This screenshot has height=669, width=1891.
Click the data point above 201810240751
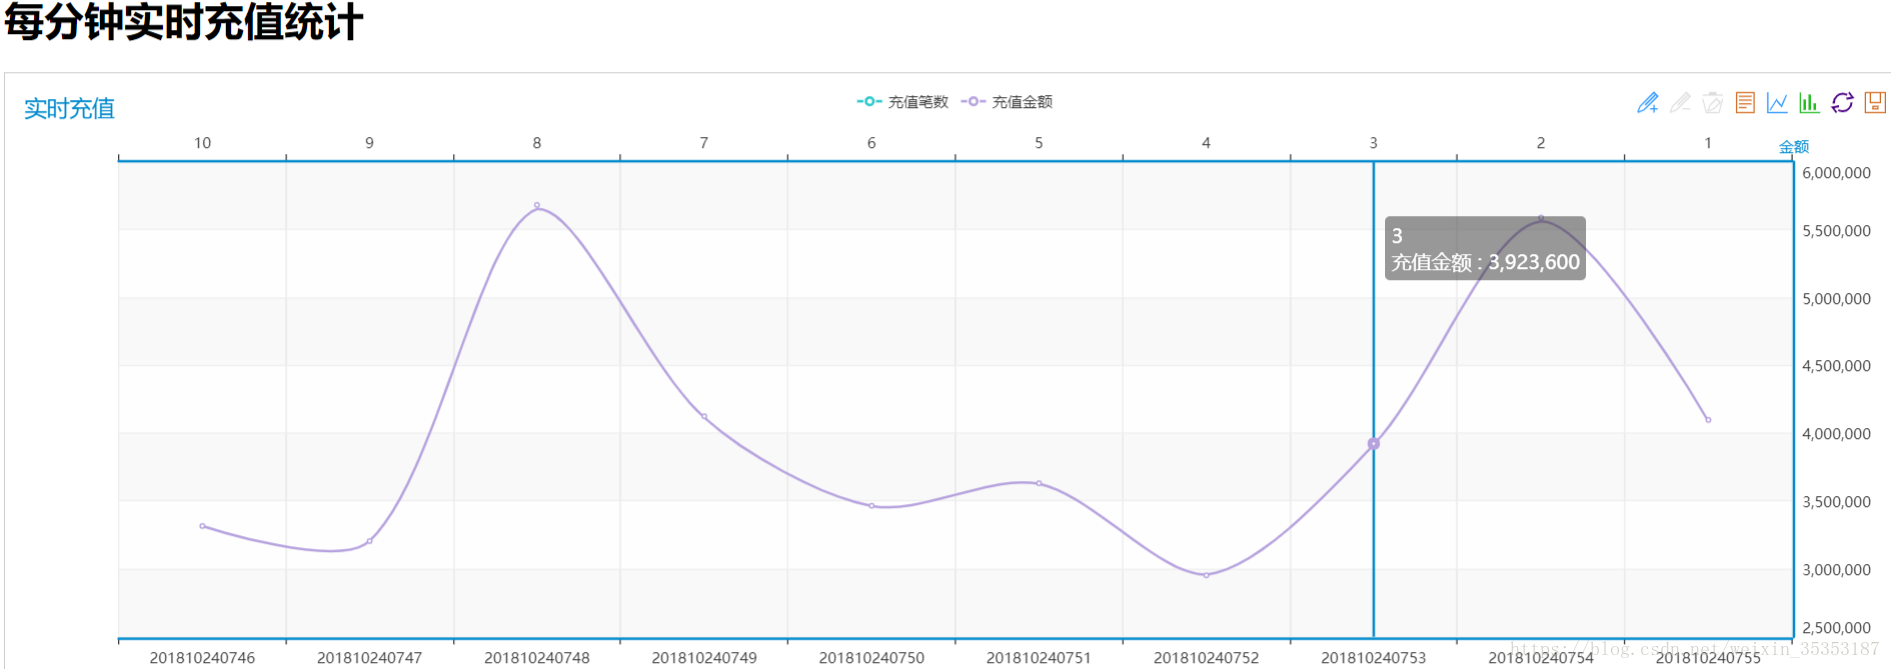(x=1039, y=483)
